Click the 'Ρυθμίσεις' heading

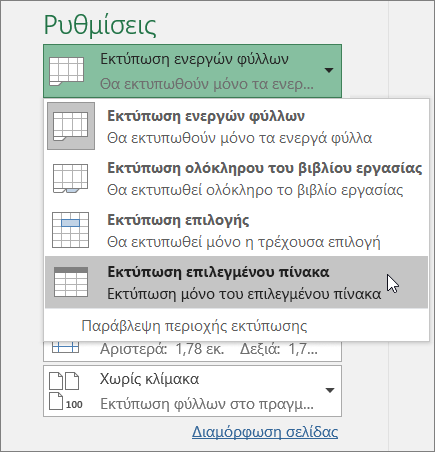tap(100, 25)
